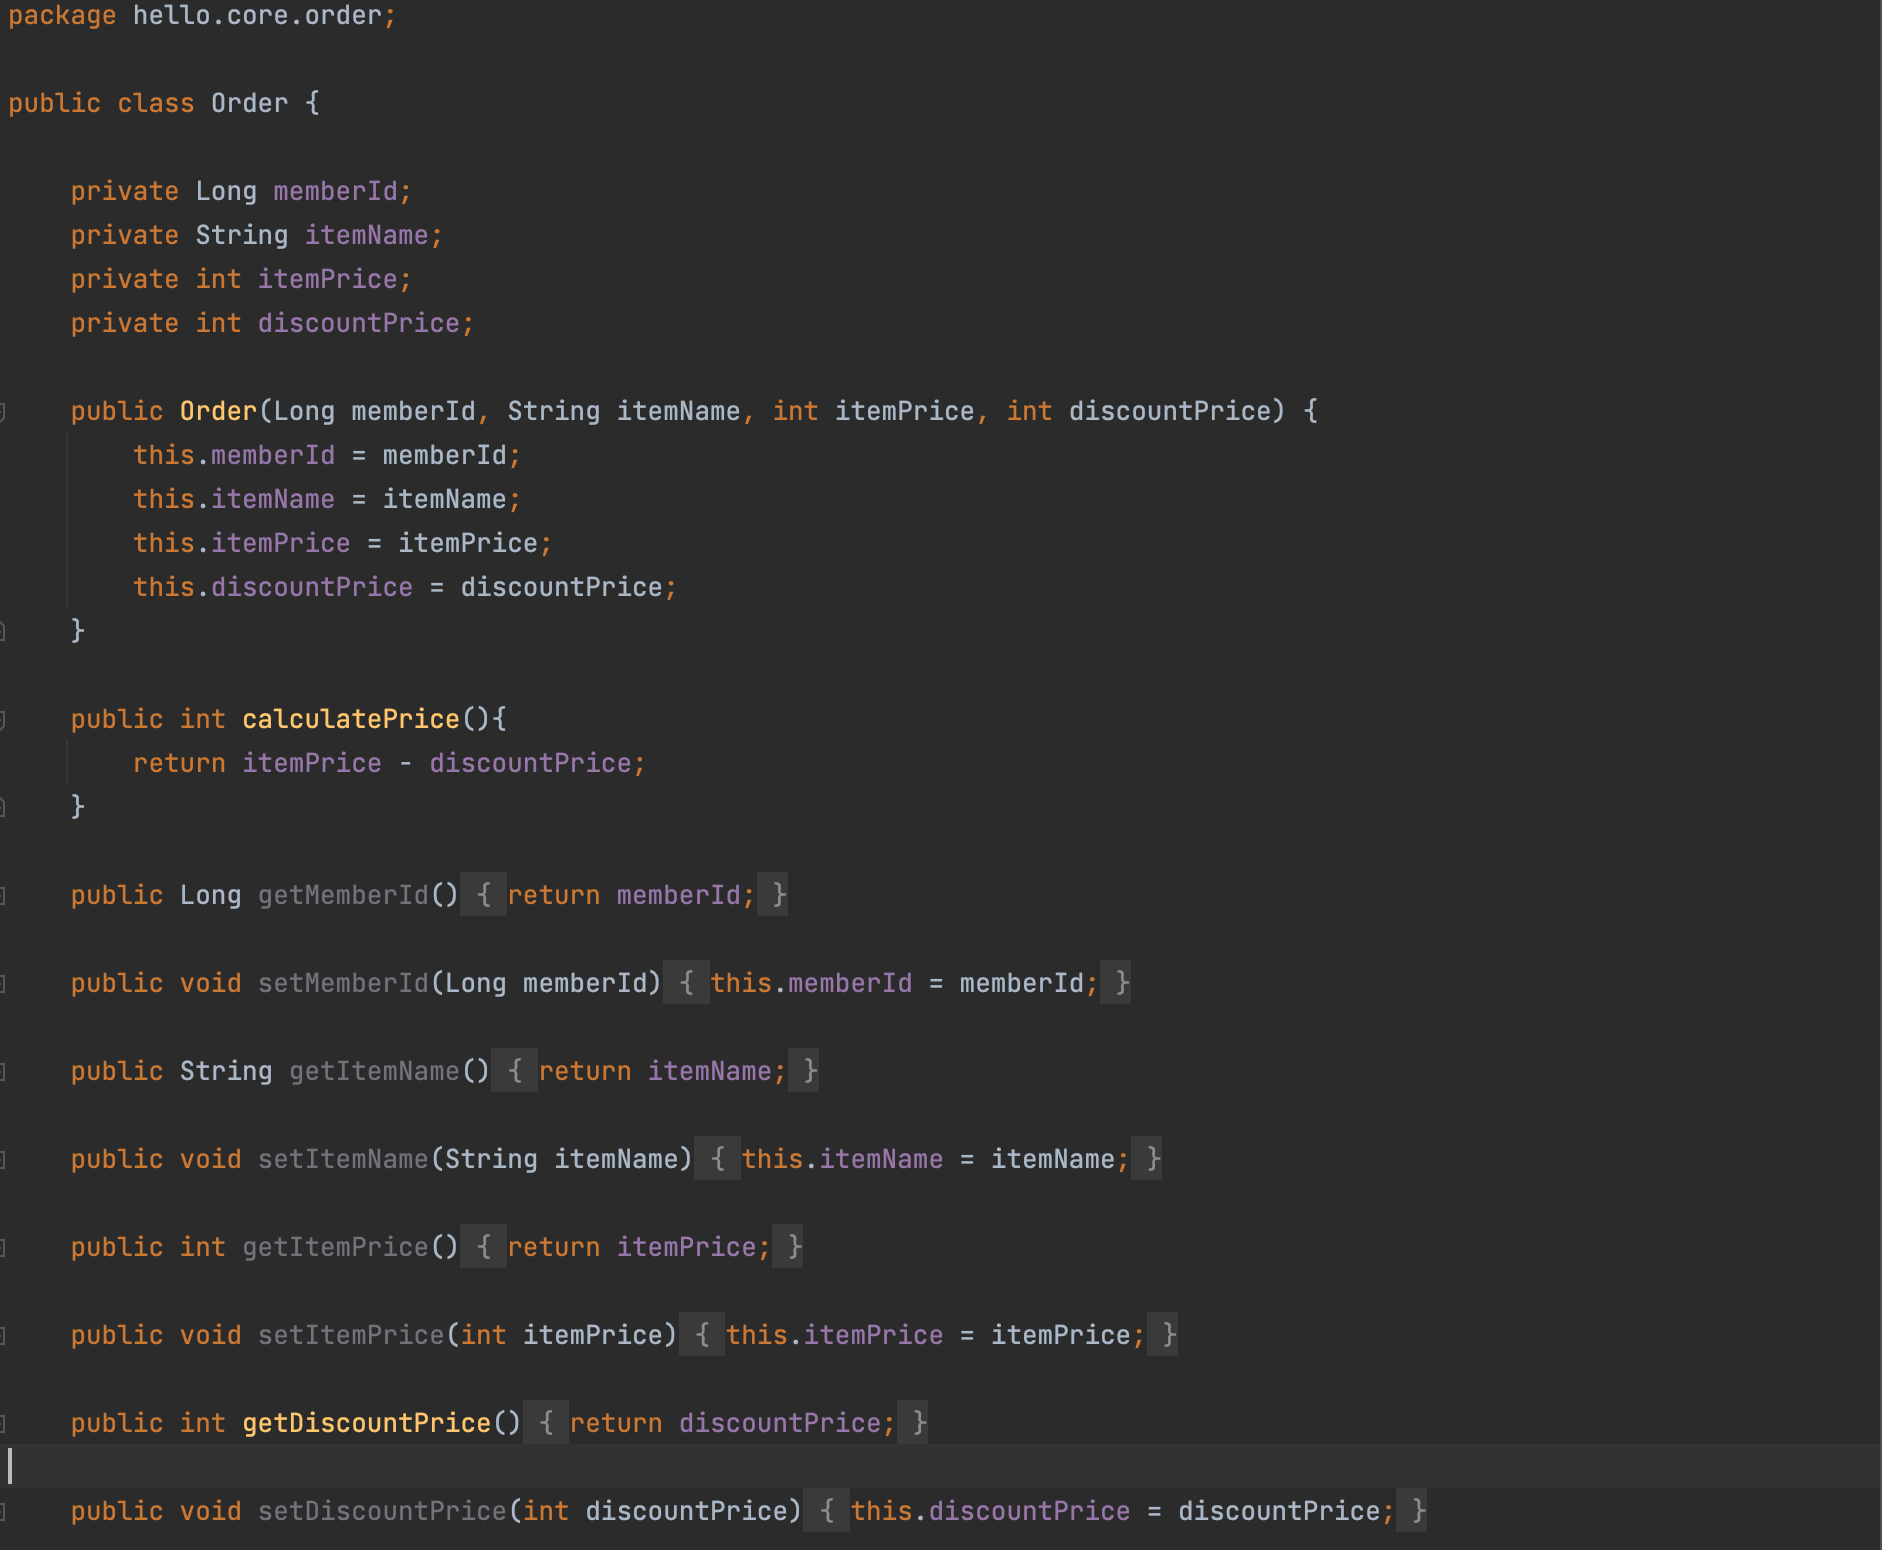The width and height of the screenshot is (1882, 1550).
Task: Expand the folded opening brace of getItemName
Action: coord(515,1071)
